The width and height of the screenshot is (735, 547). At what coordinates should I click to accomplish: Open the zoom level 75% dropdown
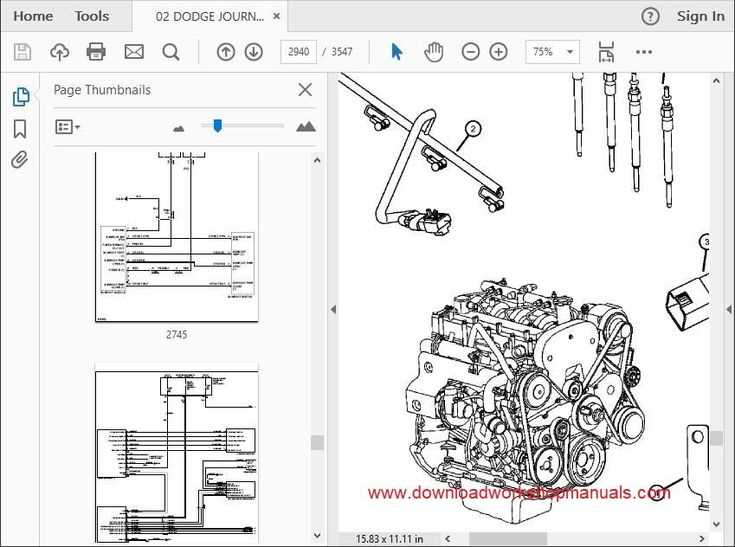coord(552,52)
